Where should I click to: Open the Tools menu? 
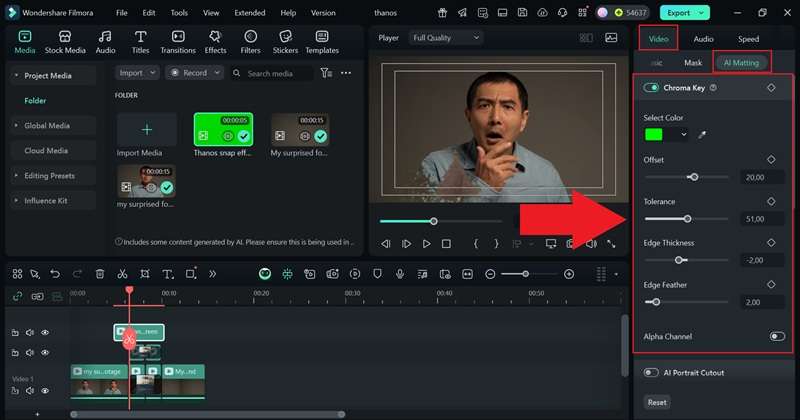pyautogui.click(x=179, y=13)
